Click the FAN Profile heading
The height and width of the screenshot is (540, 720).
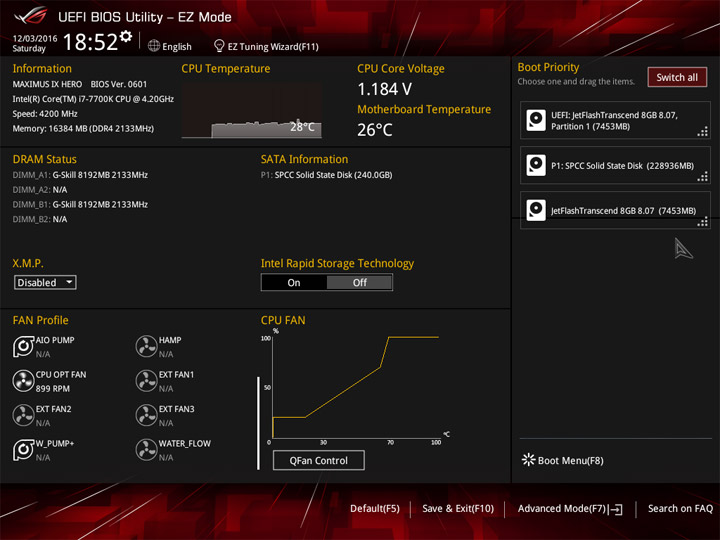coord(40,320)
